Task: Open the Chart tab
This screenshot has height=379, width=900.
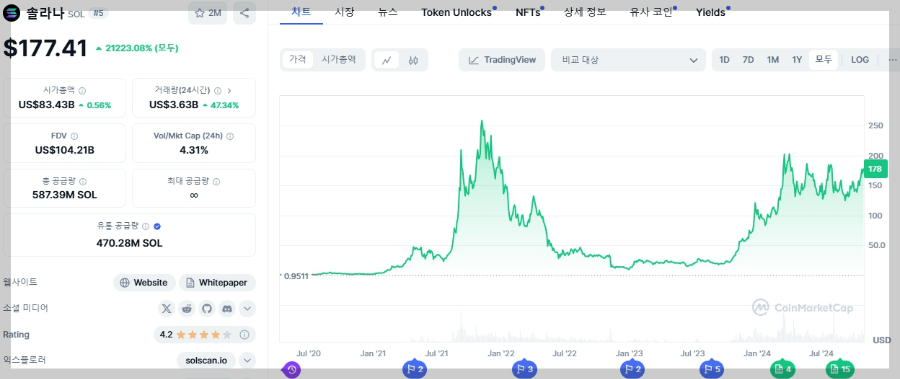Action: (301, 12)
